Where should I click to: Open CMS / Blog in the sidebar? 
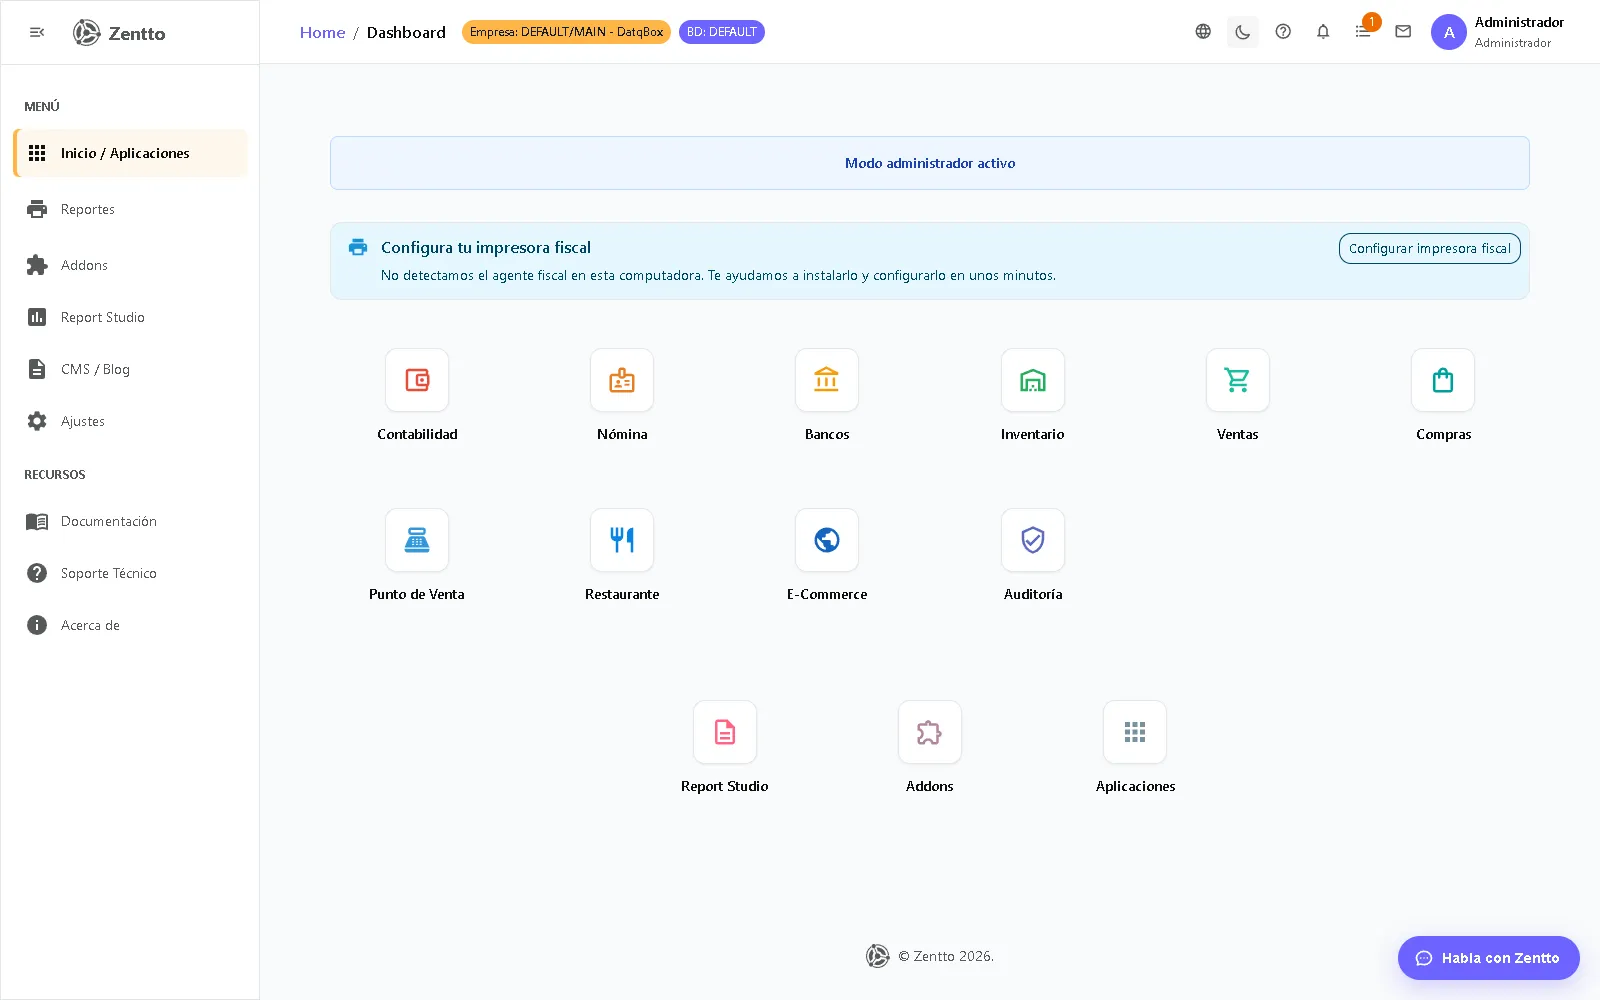130,369
